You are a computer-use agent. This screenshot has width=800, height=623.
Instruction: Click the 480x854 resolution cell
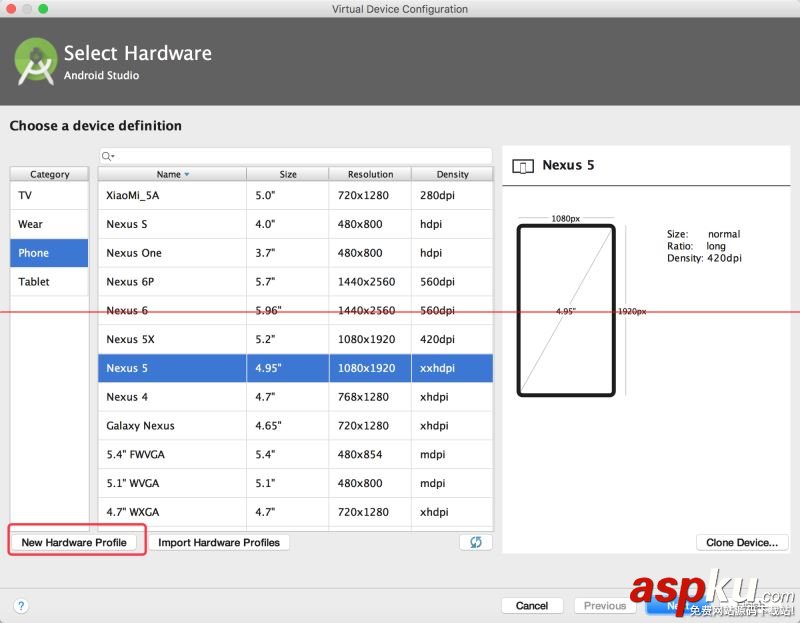pyautogui.click(x=370, y=455)
